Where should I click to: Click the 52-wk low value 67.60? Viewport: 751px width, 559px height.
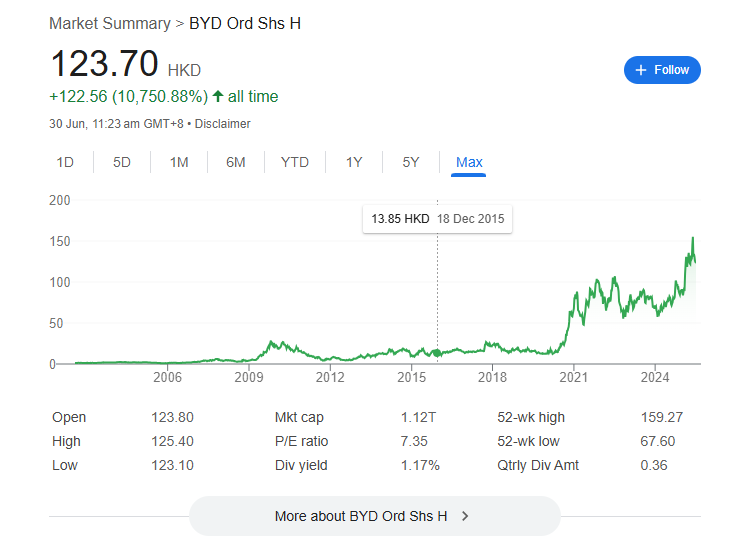tap(658, 441)
